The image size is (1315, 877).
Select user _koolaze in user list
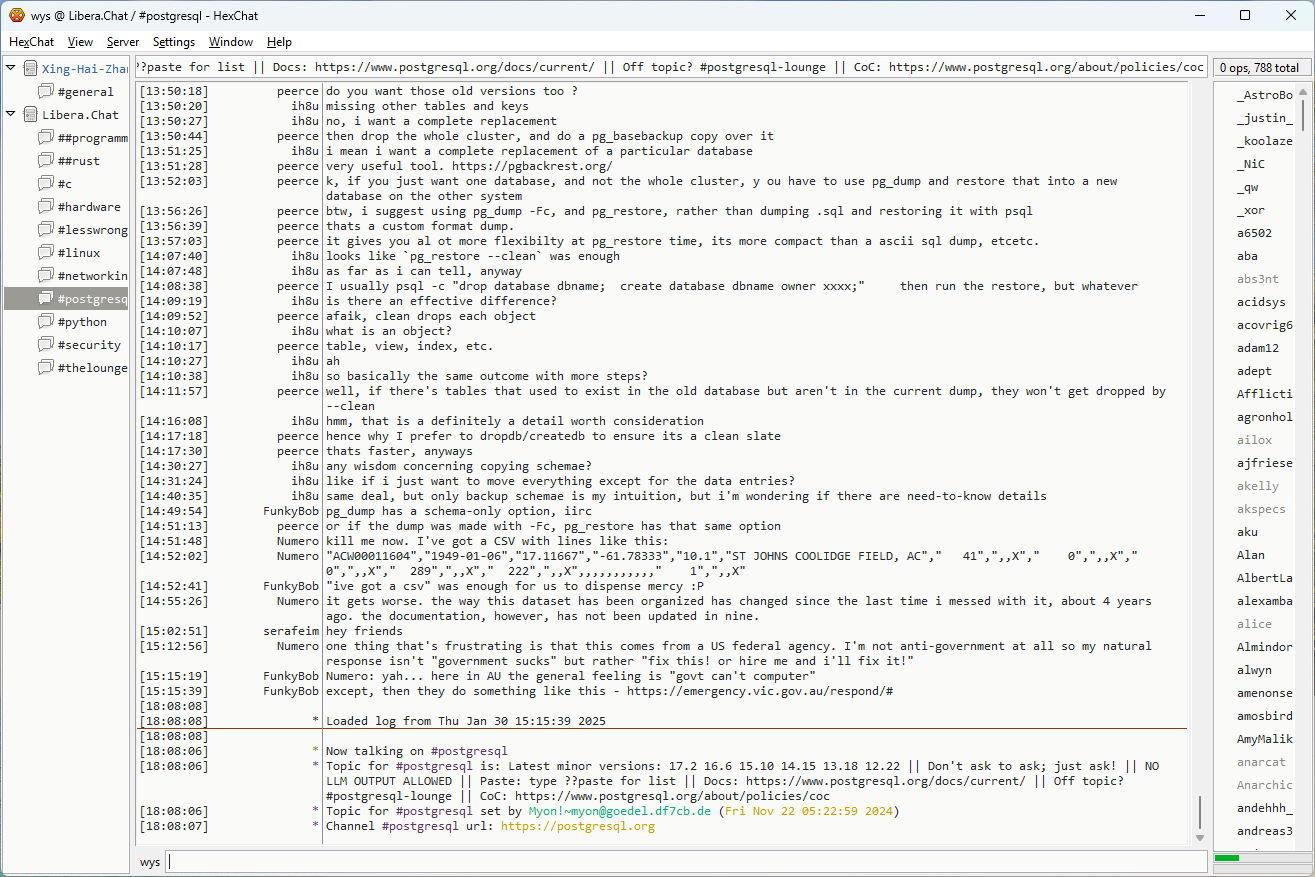pyautogui.click(x=1264, y=141)
